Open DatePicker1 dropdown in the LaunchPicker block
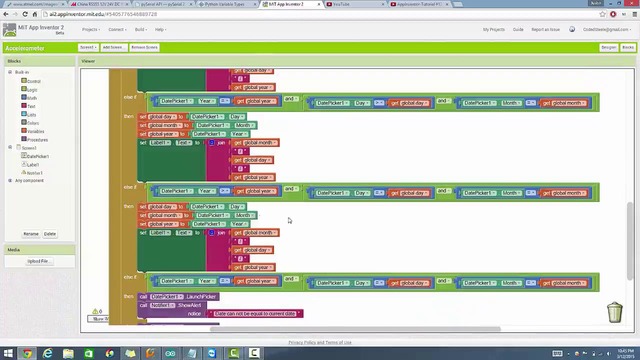The height and width of the screenshot is (360, 640). tap(167, 297)
